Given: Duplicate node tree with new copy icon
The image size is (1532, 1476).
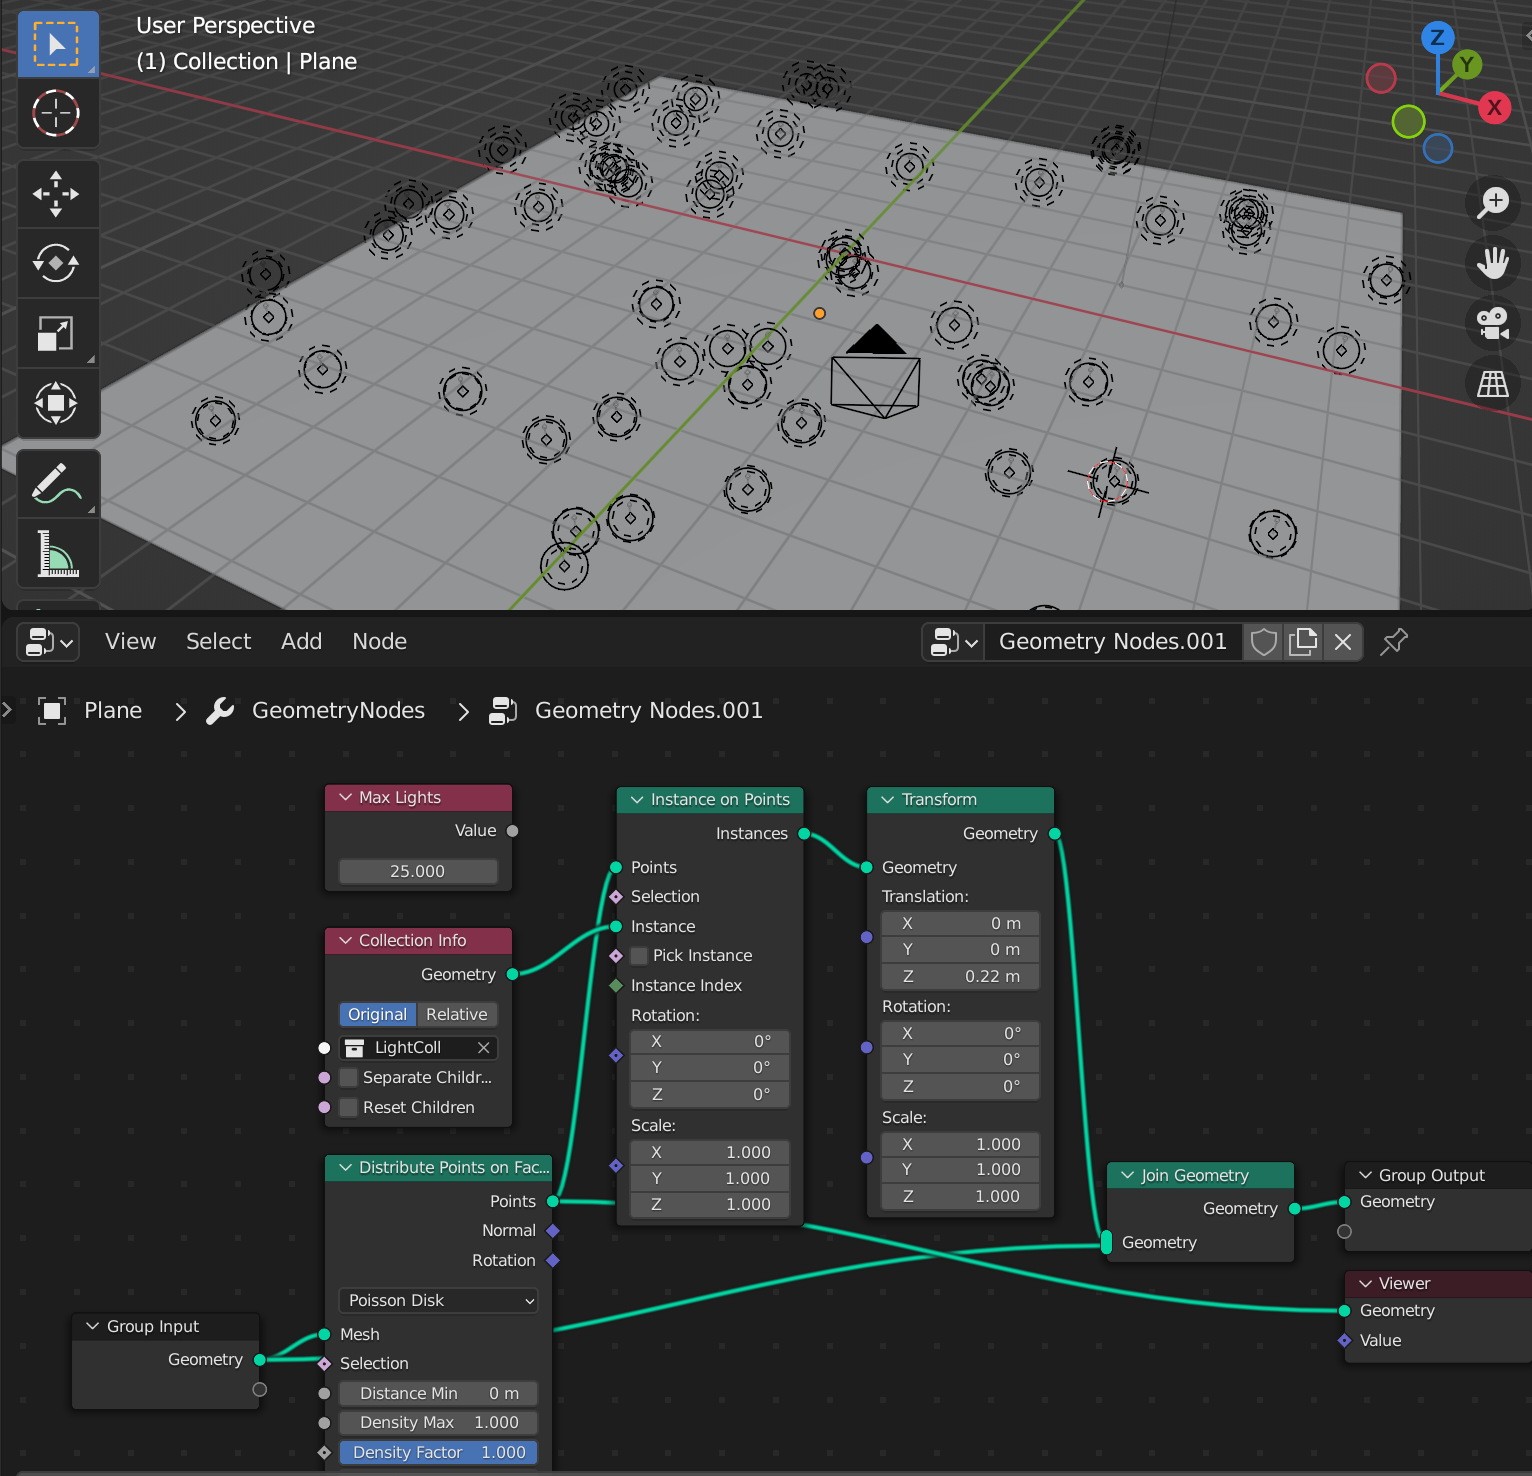Looking at the screenshot, I should [x=1303, y=642].
